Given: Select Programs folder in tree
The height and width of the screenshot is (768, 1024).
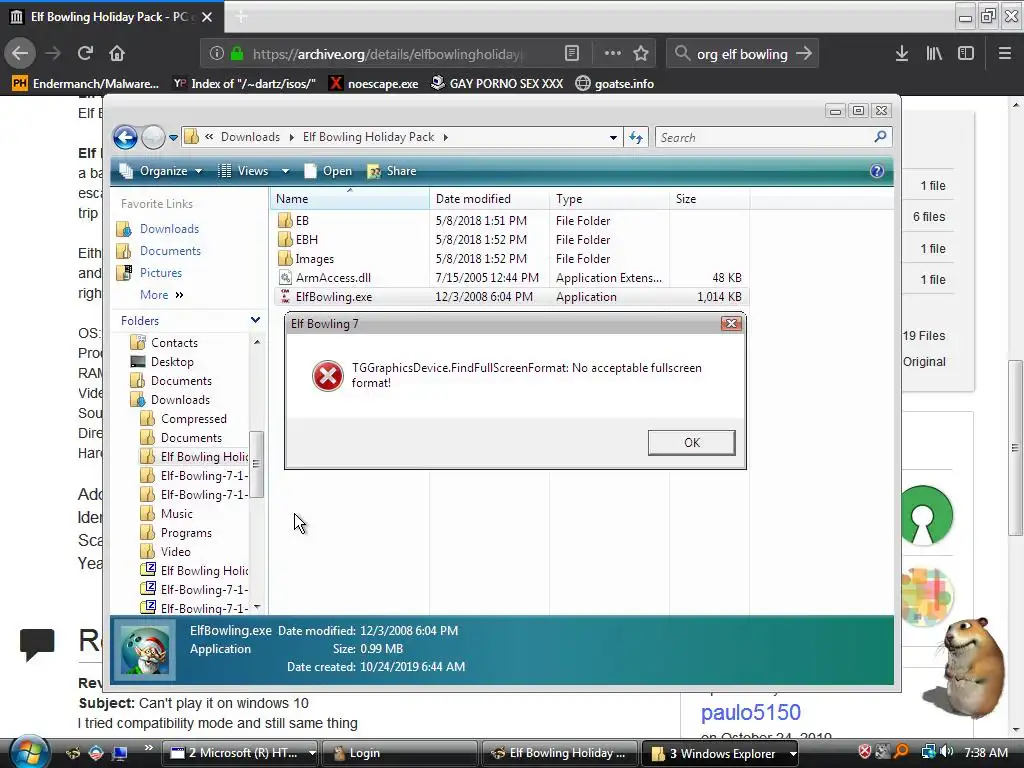Looking at the screenshot, I should [186, 532].
